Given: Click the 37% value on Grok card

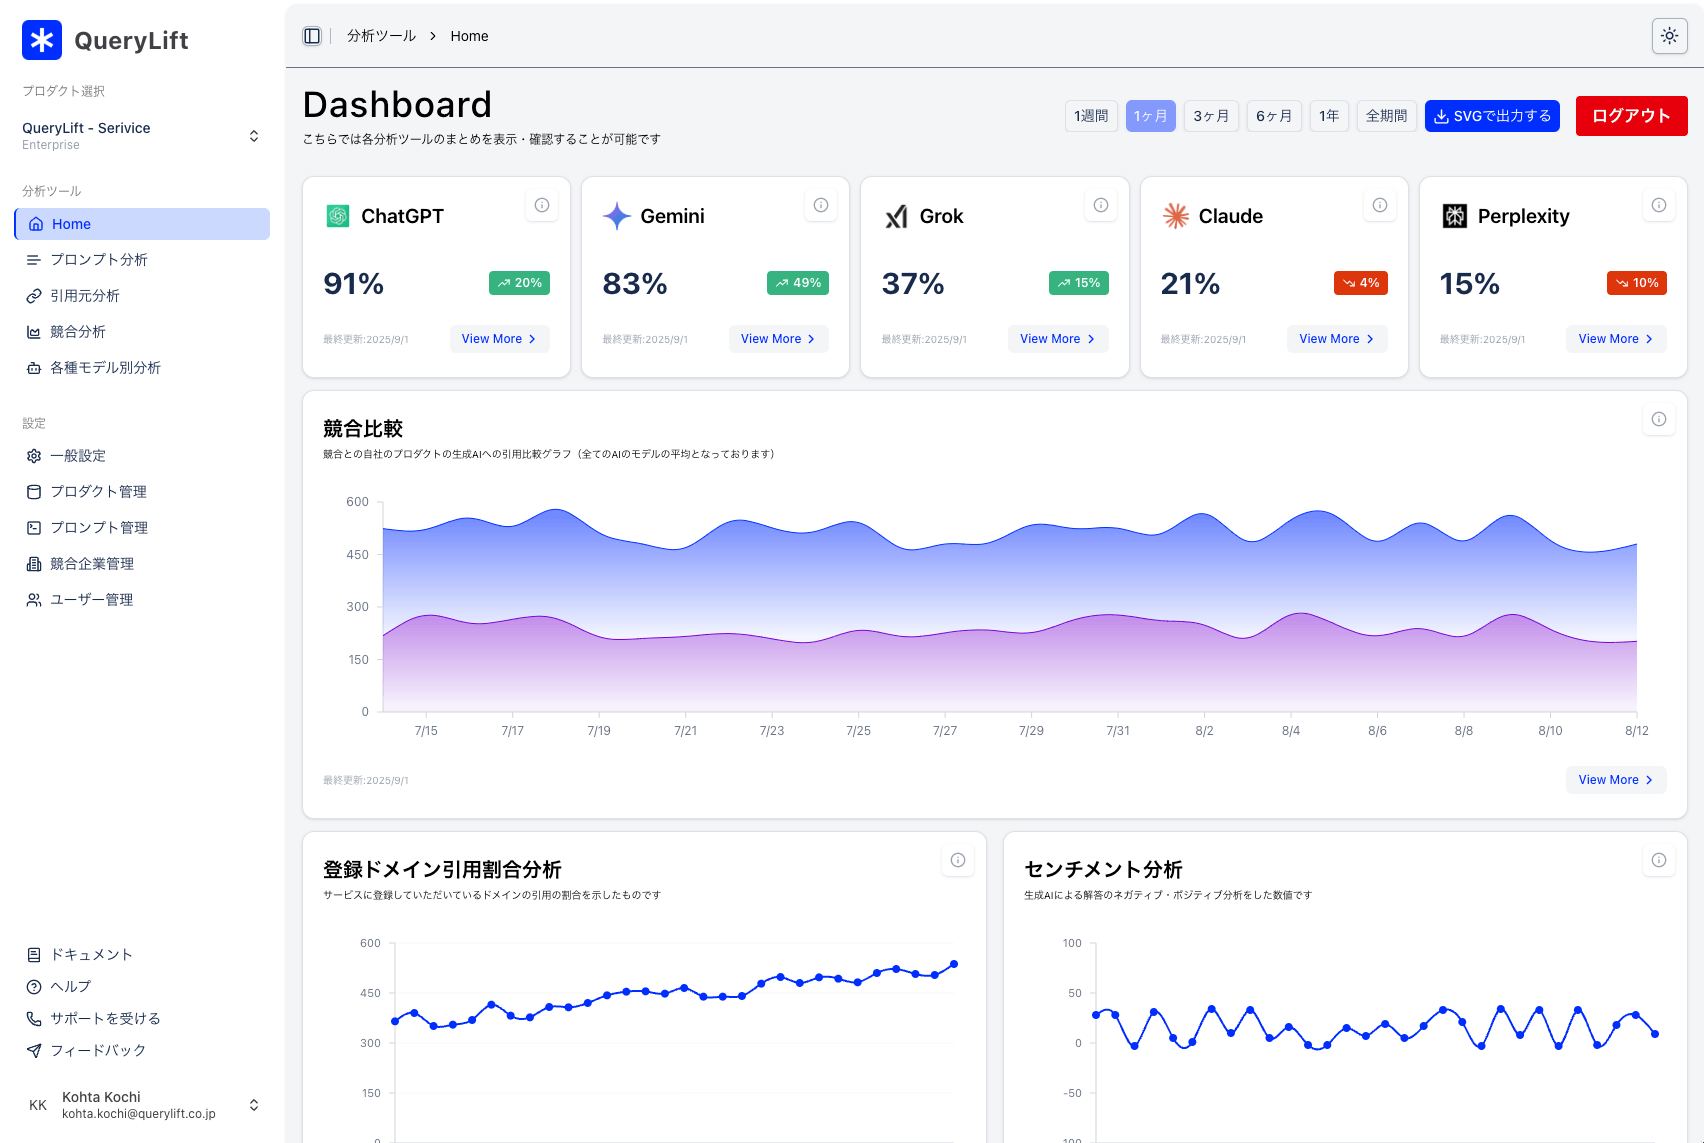Looking at the screenshot, I should point(913,284).
